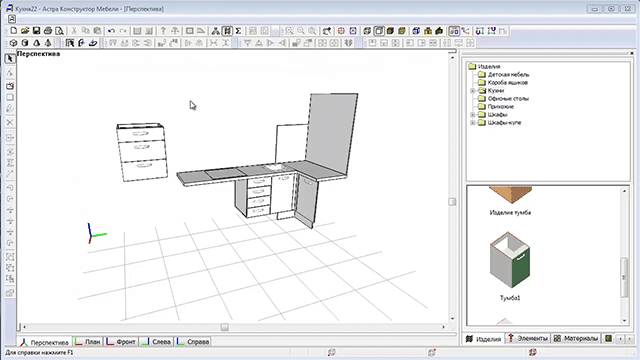Image resolution: width=640 pixels, height=360 pixels.
Task: Expand the Кухни folder in the tree
Action: pyautogui.click(x=473, y=91)
